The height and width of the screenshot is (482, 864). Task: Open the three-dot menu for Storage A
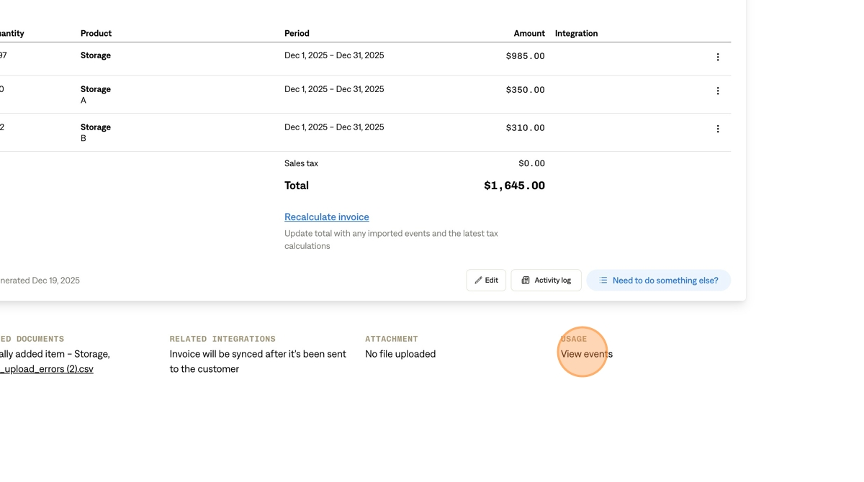(x=717, y=91)
